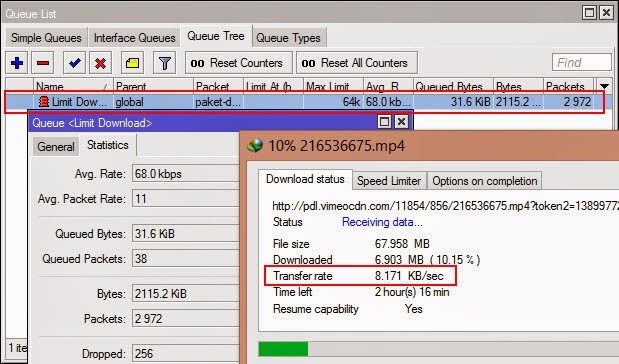Image resolution: width=619 pixels, height=364 pixels.
Task: Click the 'global' parent cell
Action: click(153, 102)
